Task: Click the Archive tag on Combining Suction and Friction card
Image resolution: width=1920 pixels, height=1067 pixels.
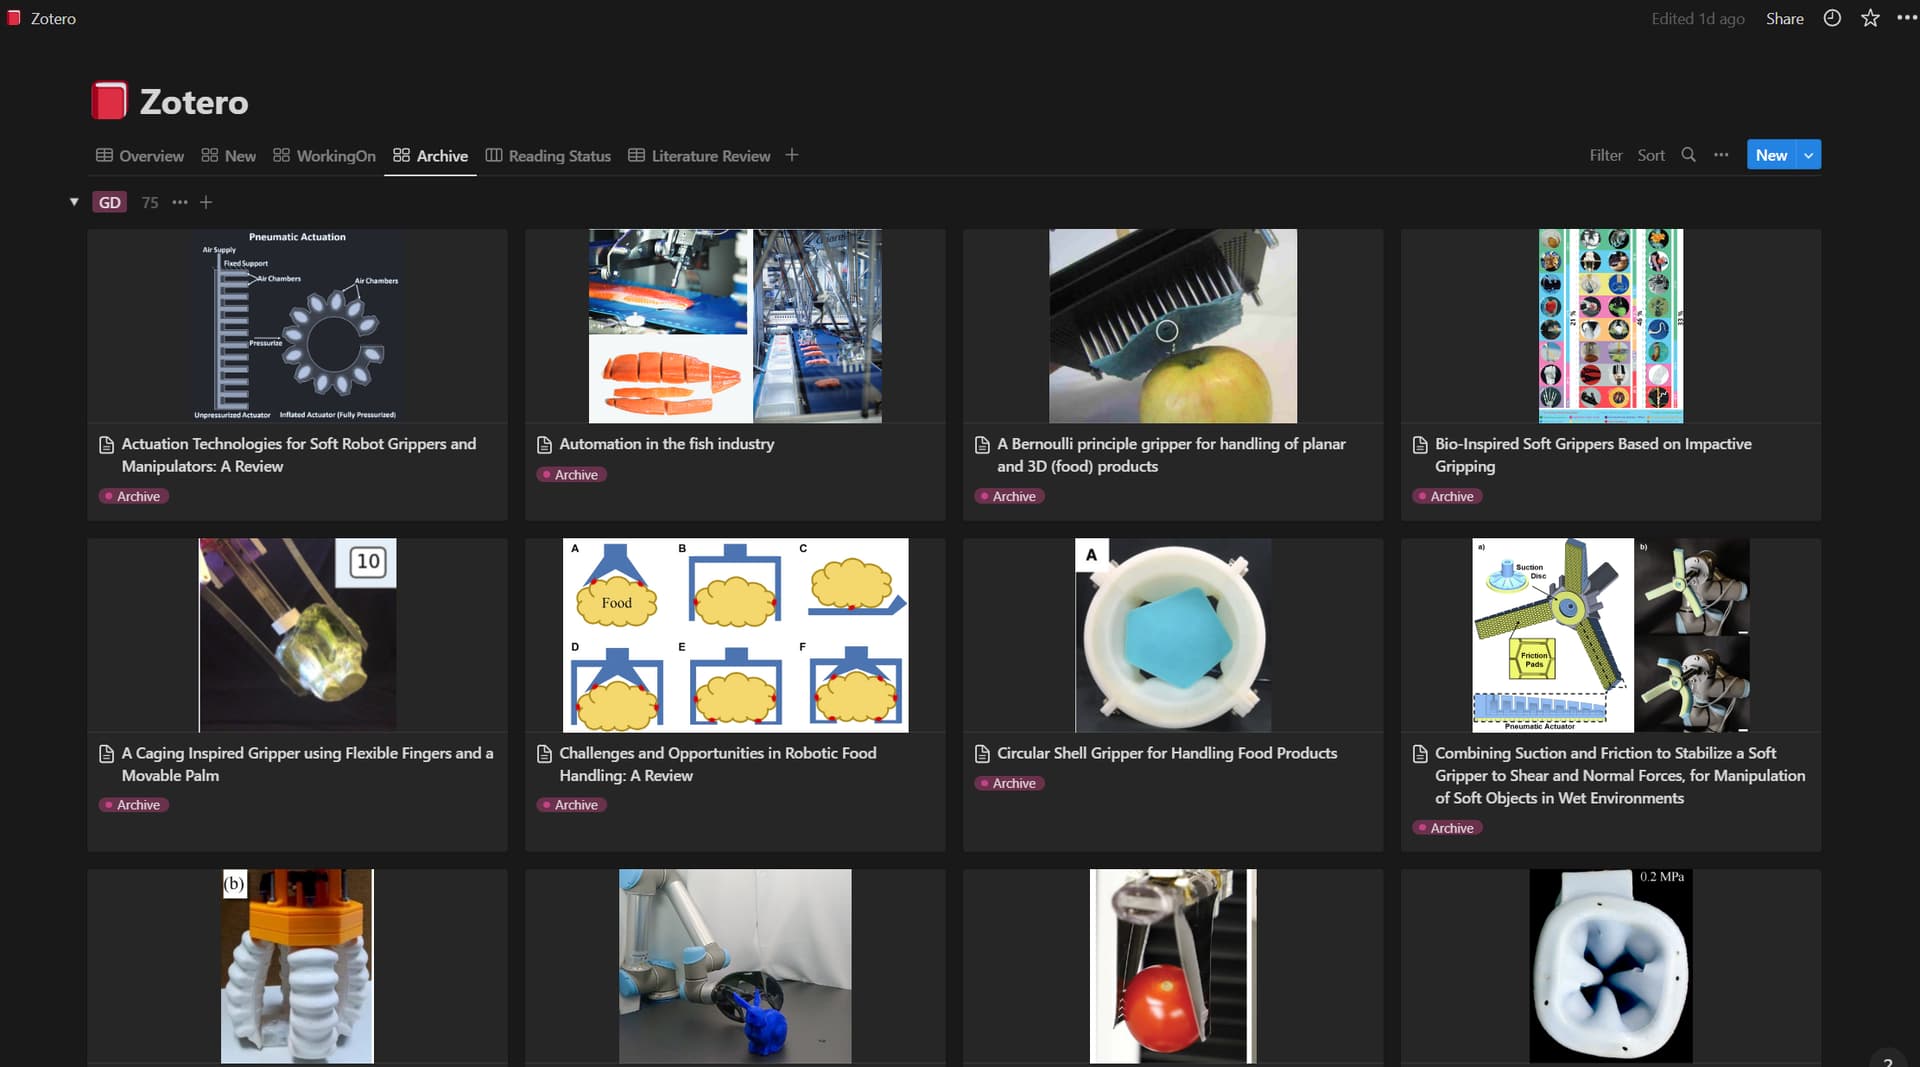Action: coord(1447,828)
